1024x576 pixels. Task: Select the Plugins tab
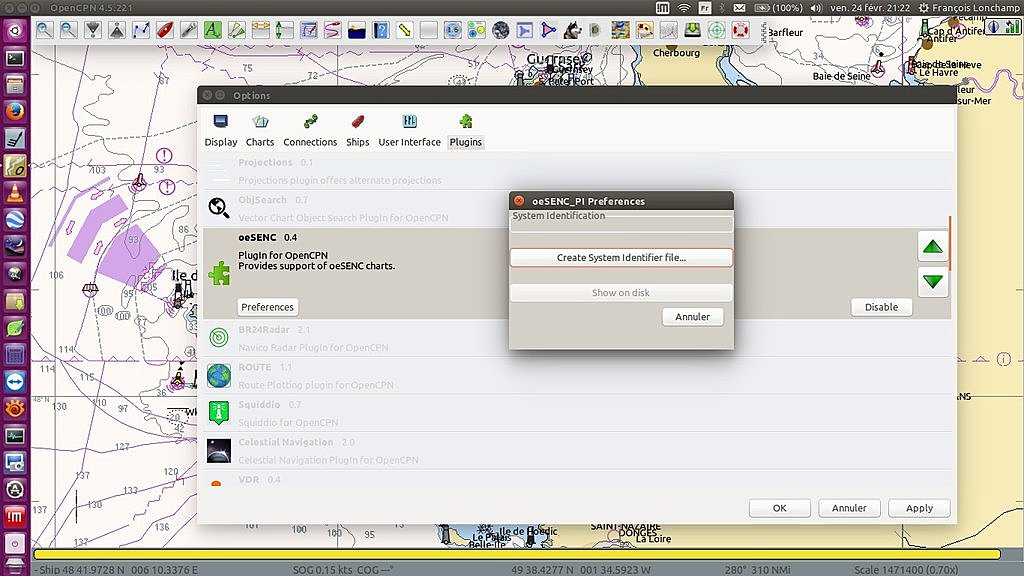[466, 131]
